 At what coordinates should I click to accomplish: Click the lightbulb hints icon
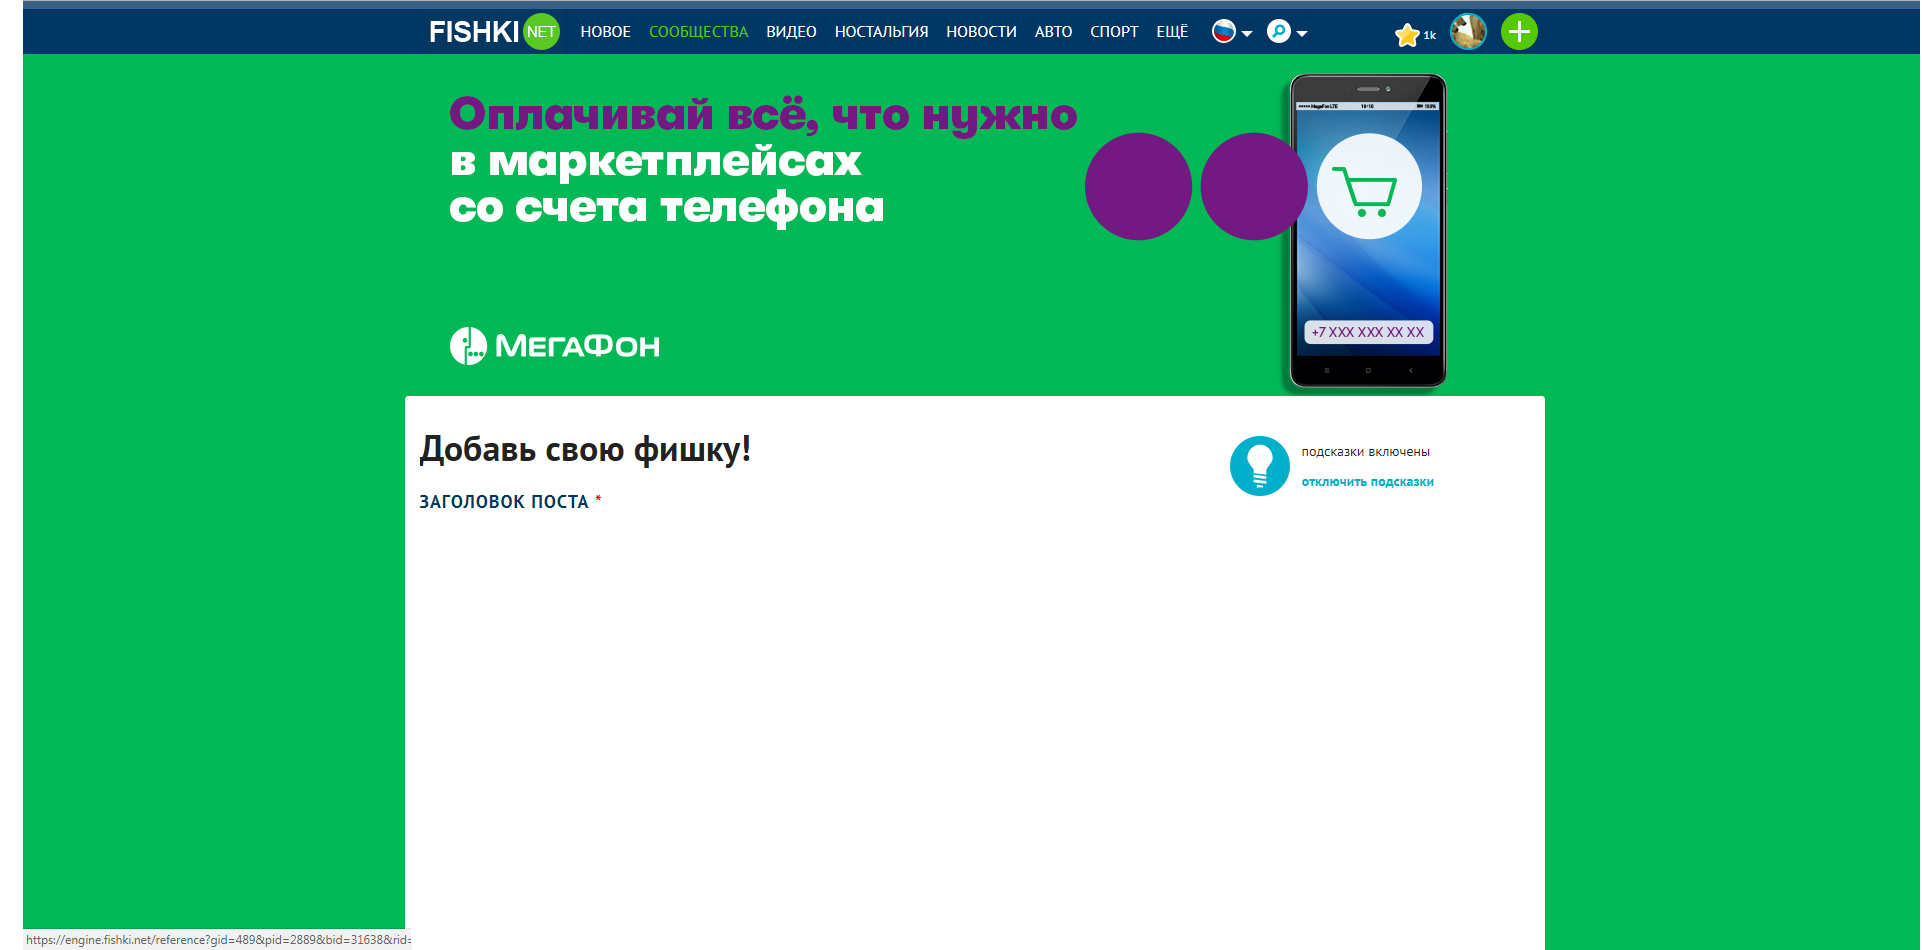click(1259, 466)
